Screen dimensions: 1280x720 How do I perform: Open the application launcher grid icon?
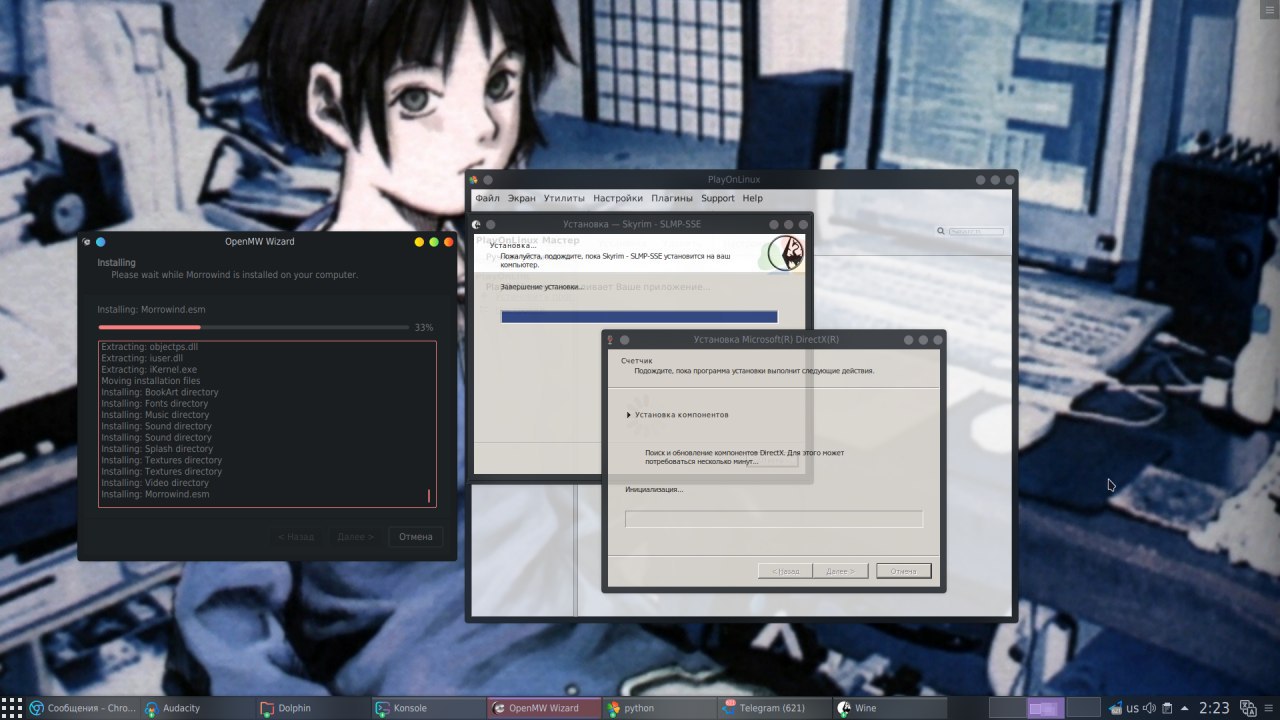pos(11,708)
